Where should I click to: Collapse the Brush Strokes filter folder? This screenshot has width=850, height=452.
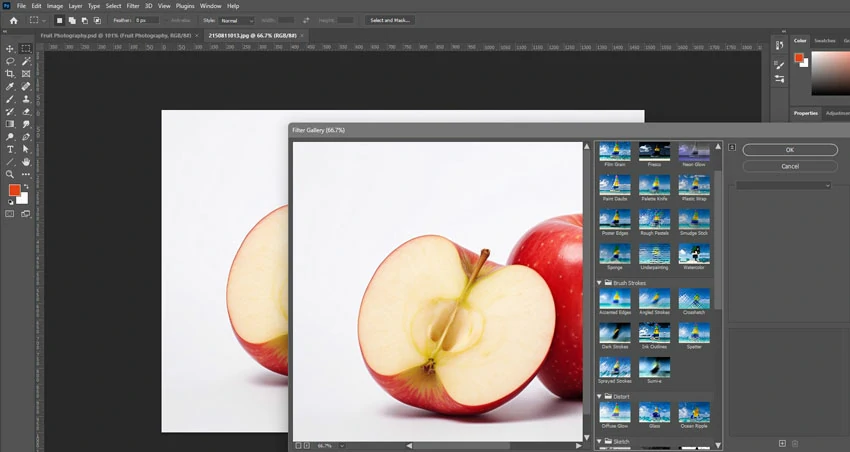click(x=600, y=283)
